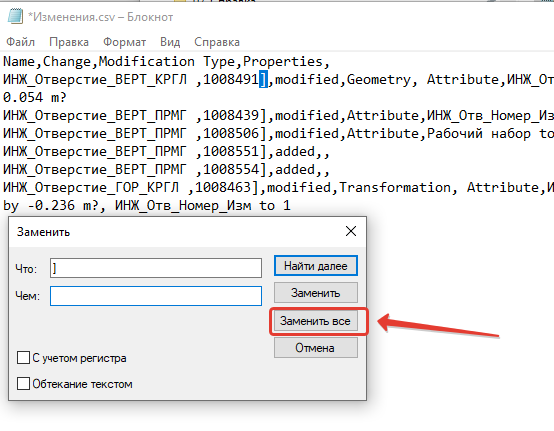
Task: Click the Заменить все button
Action: pyautogui.click(x=316, y=321)
